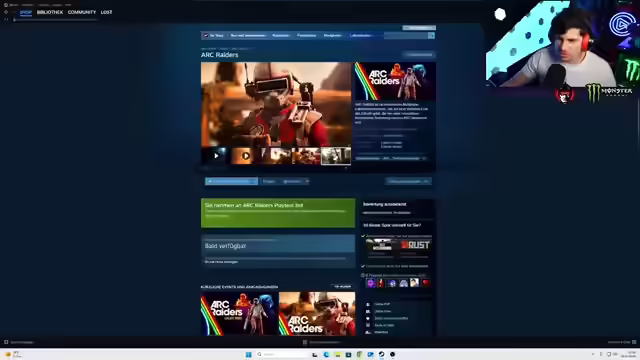Open the Punkteshop link
This screenshot has width=640, height=360.
tap(307, 36)
